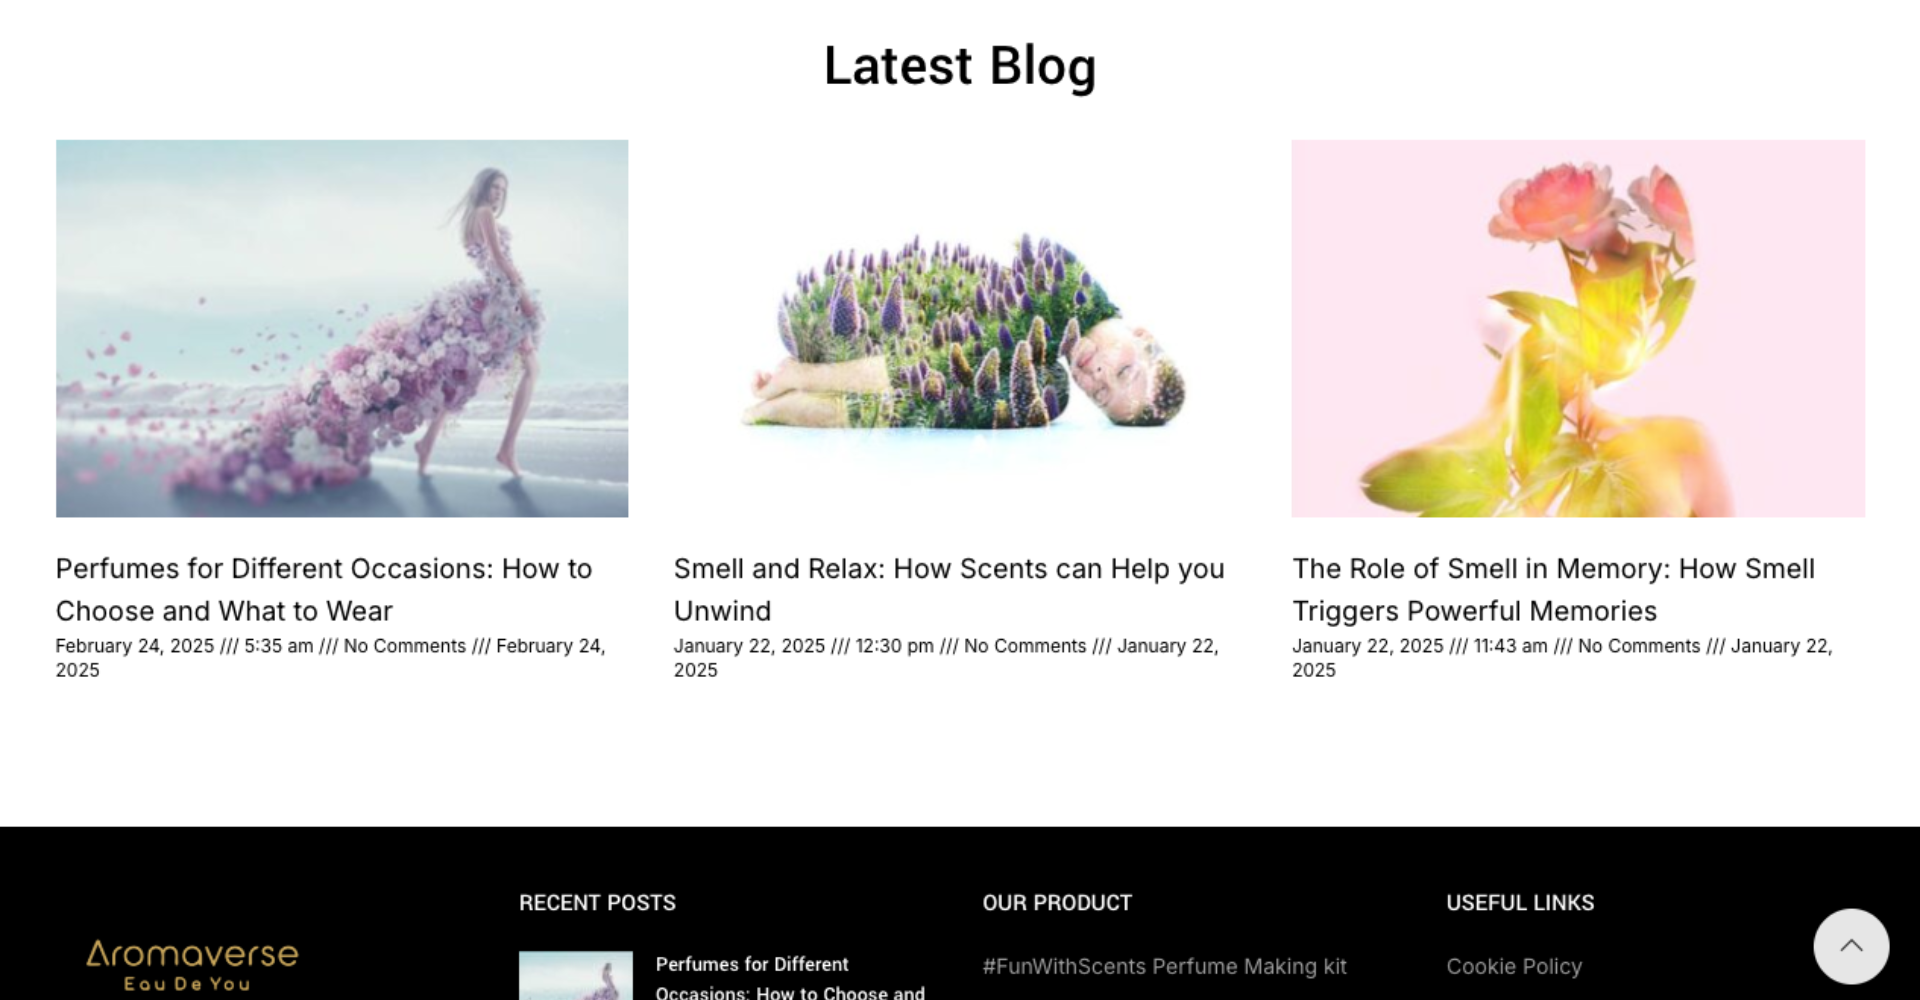Open the pink rose silhouette blog image
The width and height of the screenshot is (1920, 1000).
(1578, 328)
